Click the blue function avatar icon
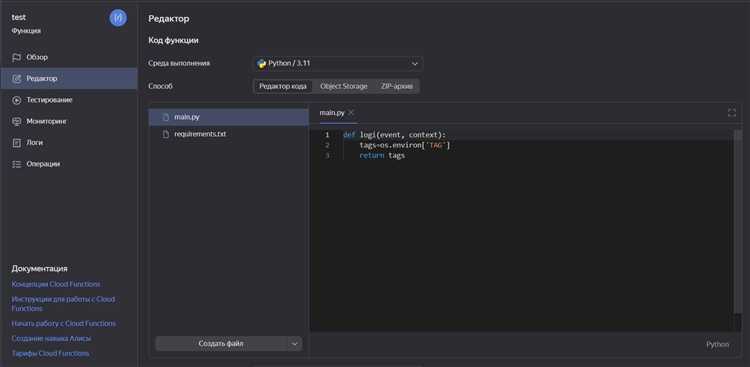 (118, 18)
